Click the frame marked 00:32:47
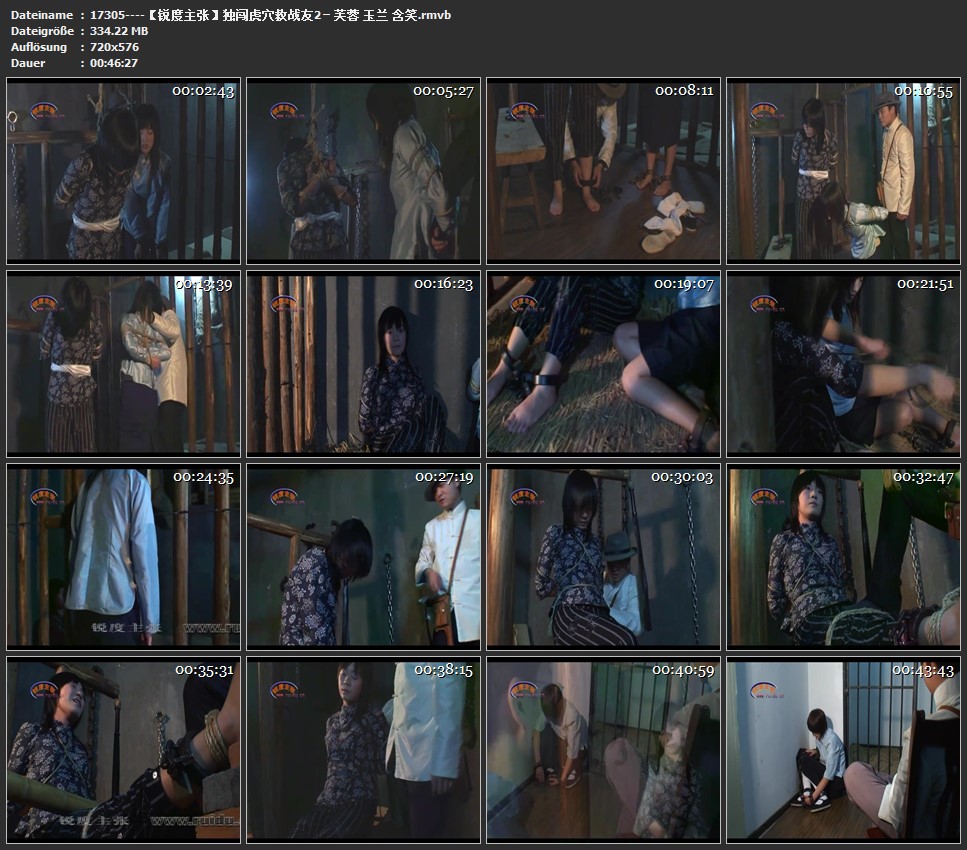 [x=843, y=557]
